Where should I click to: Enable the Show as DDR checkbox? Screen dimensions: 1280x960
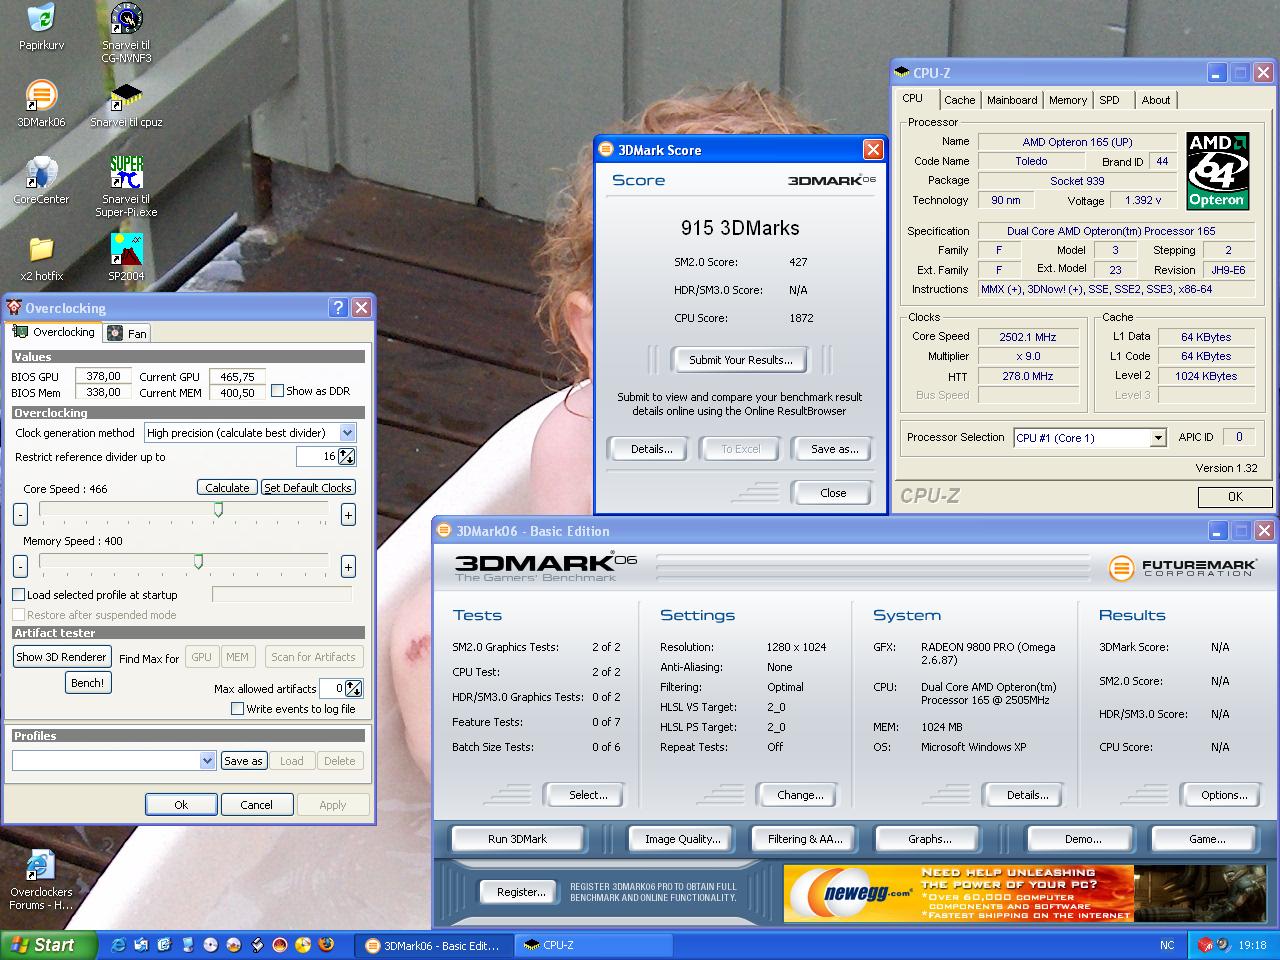(278, 391)
